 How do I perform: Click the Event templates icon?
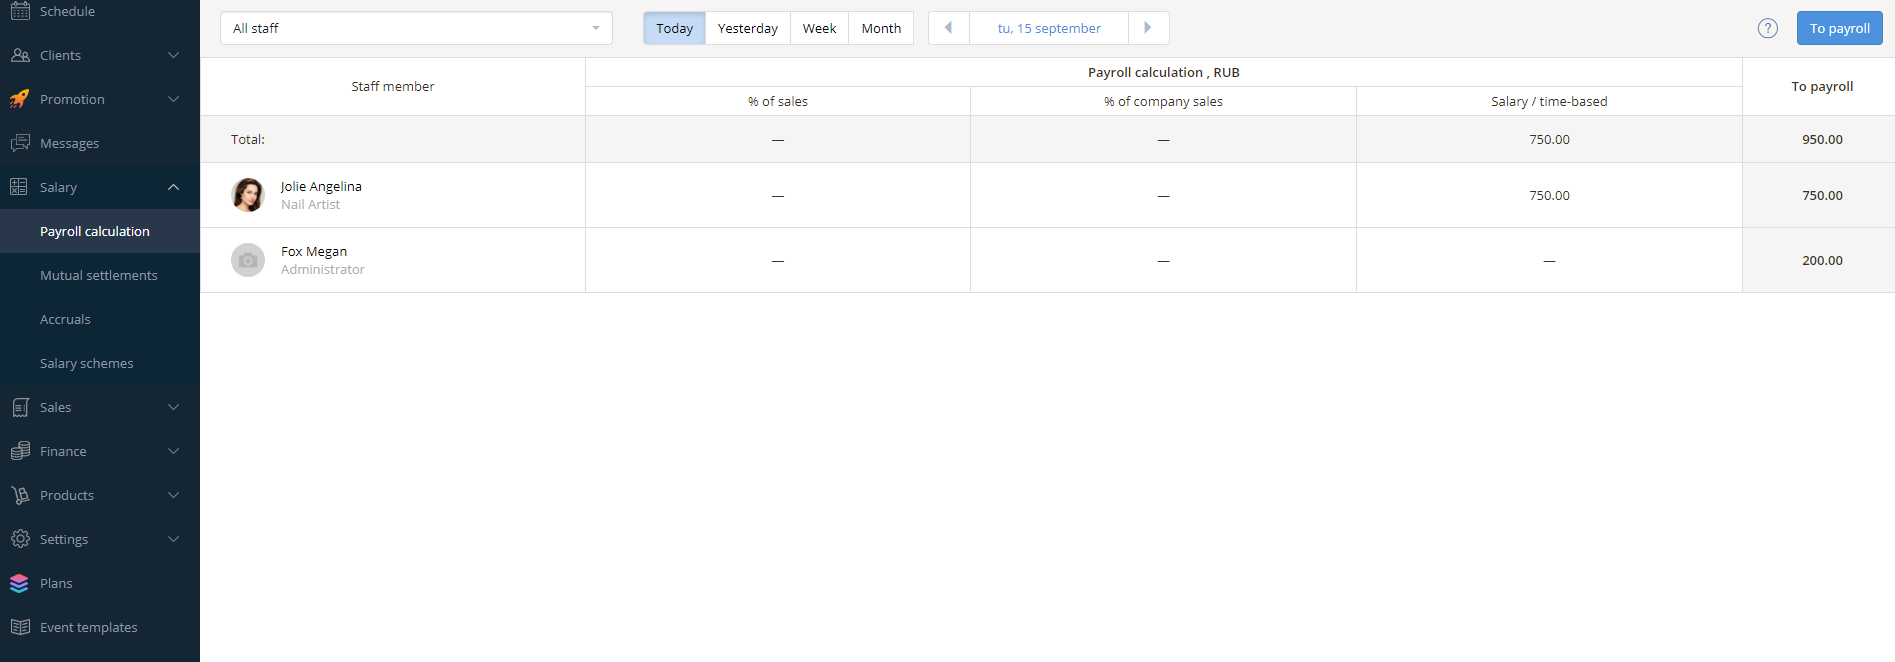point(20,627)
